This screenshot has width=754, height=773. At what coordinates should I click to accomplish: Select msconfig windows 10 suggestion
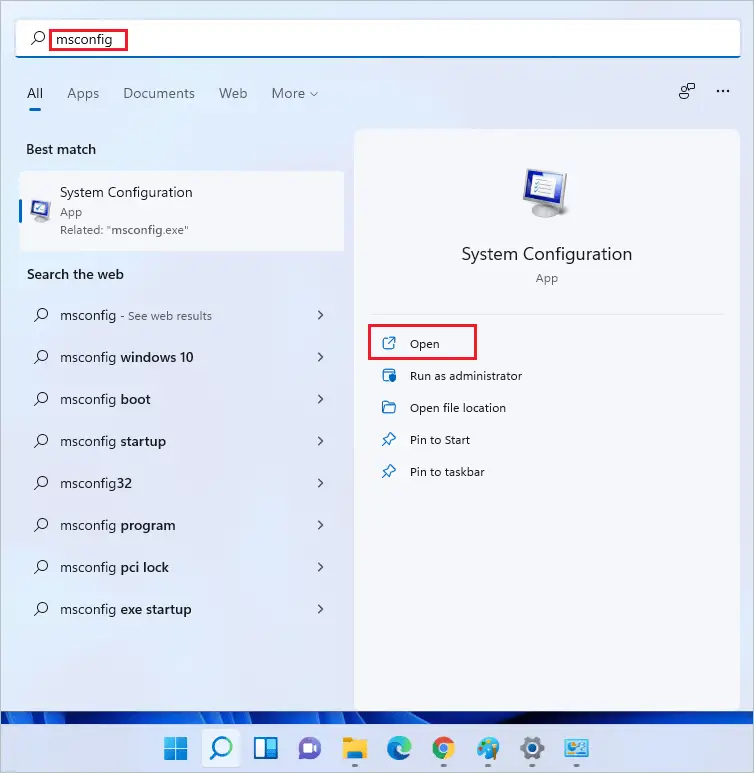pyautogui.click(x=180, y=357)
